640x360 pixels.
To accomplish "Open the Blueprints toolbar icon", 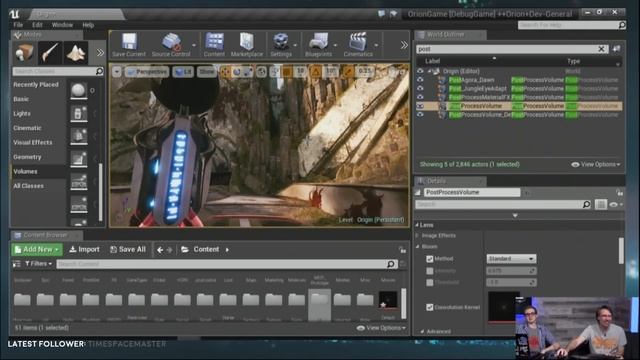I will [318, 44].
